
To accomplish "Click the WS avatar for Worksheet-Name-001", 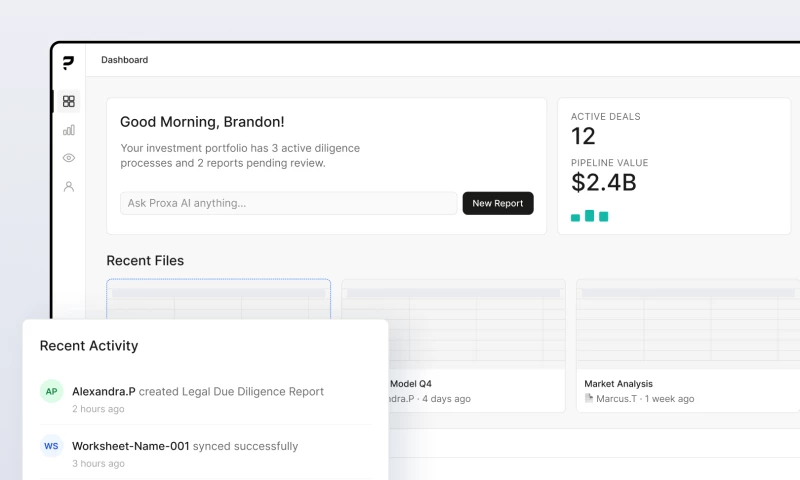I will 52,446.
